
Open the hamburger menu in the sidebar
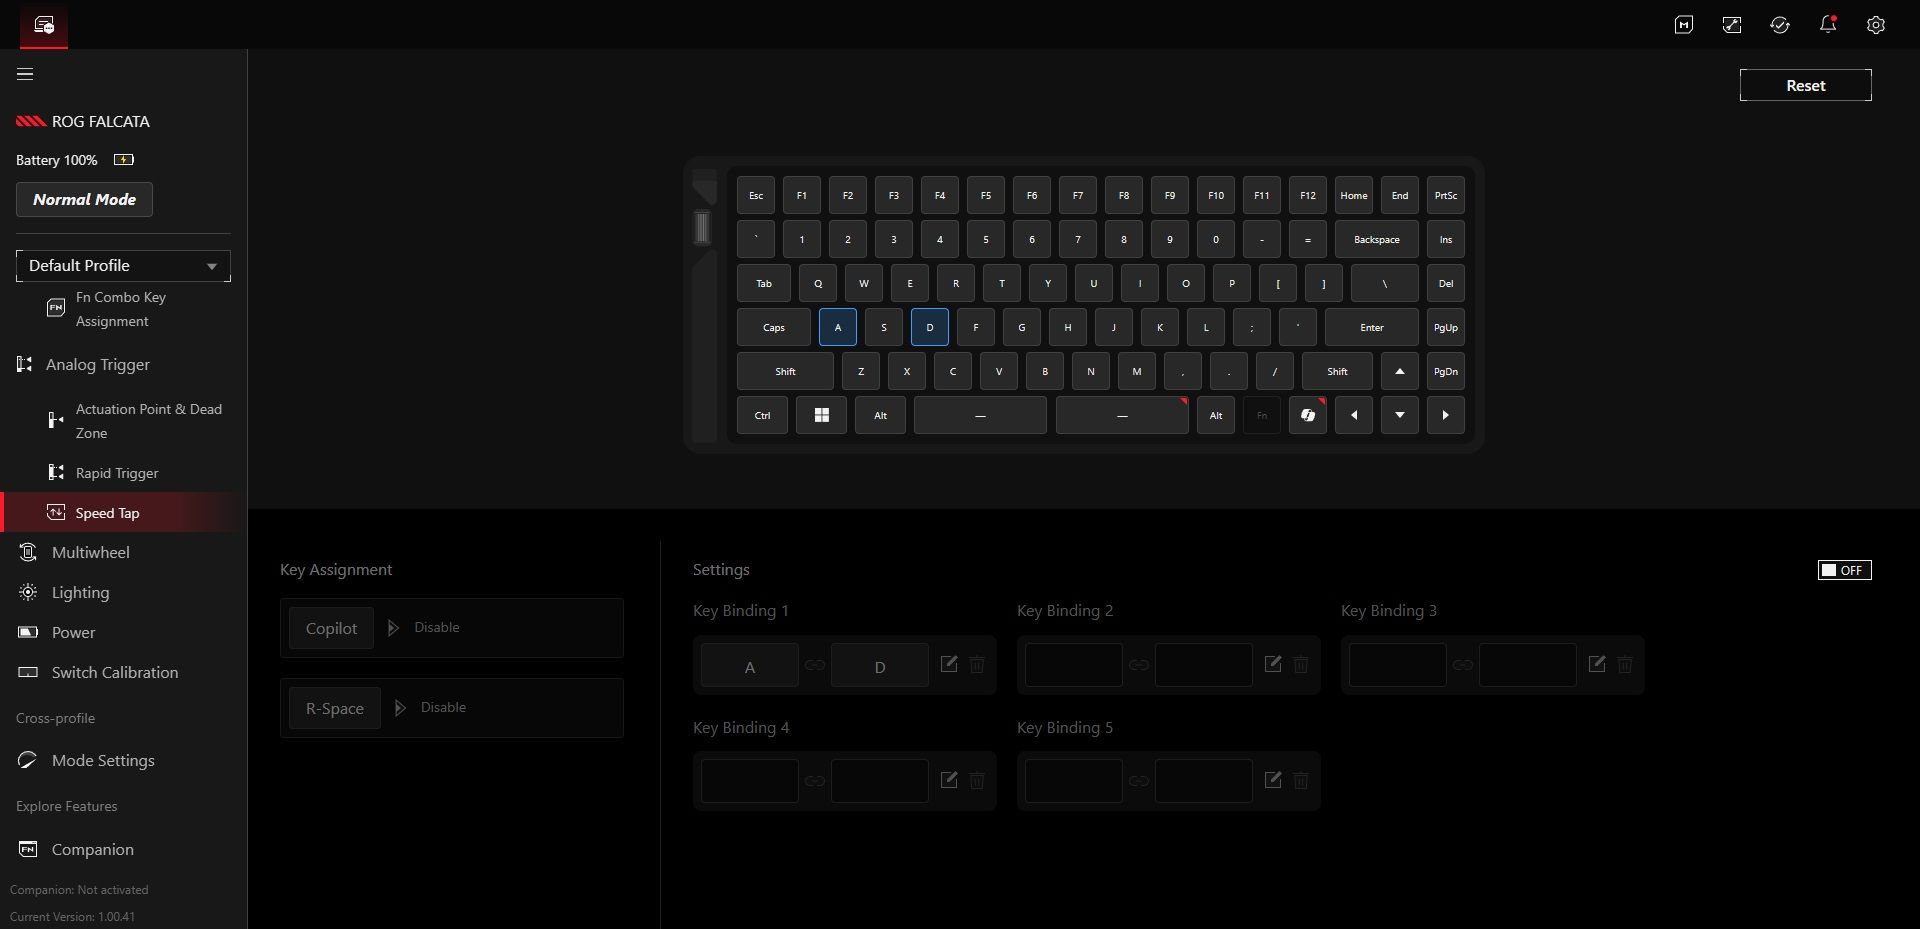point(25,74)
